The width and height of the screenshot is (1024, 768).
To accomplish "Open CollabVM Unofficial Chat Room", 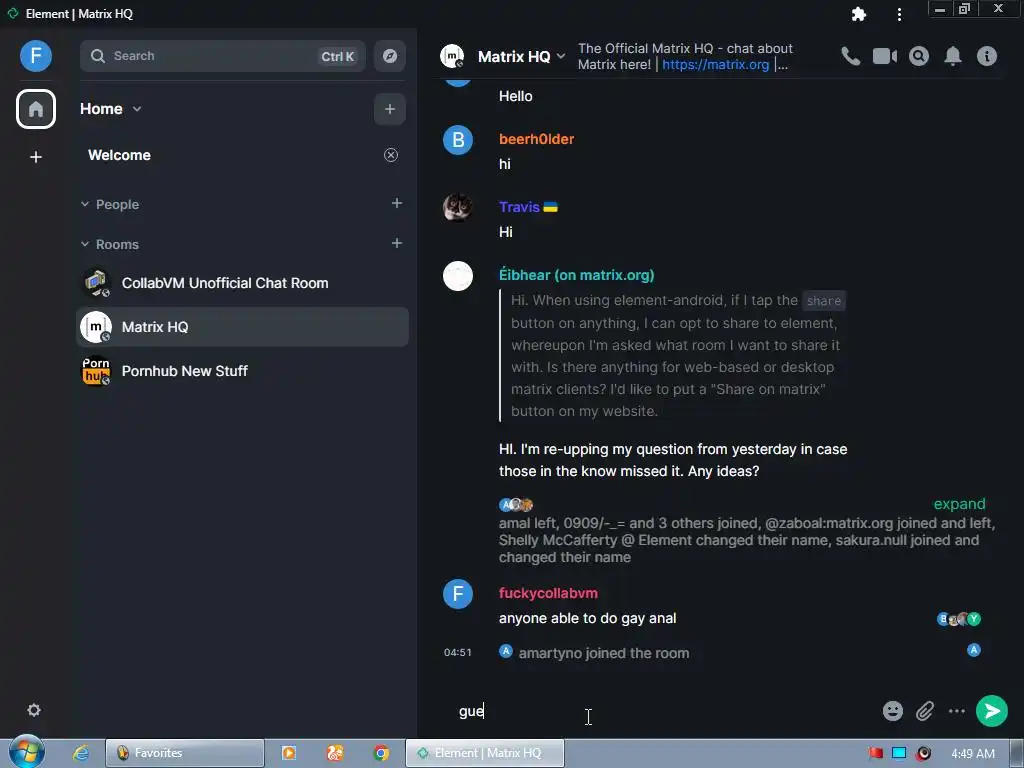I will (242, 283).
